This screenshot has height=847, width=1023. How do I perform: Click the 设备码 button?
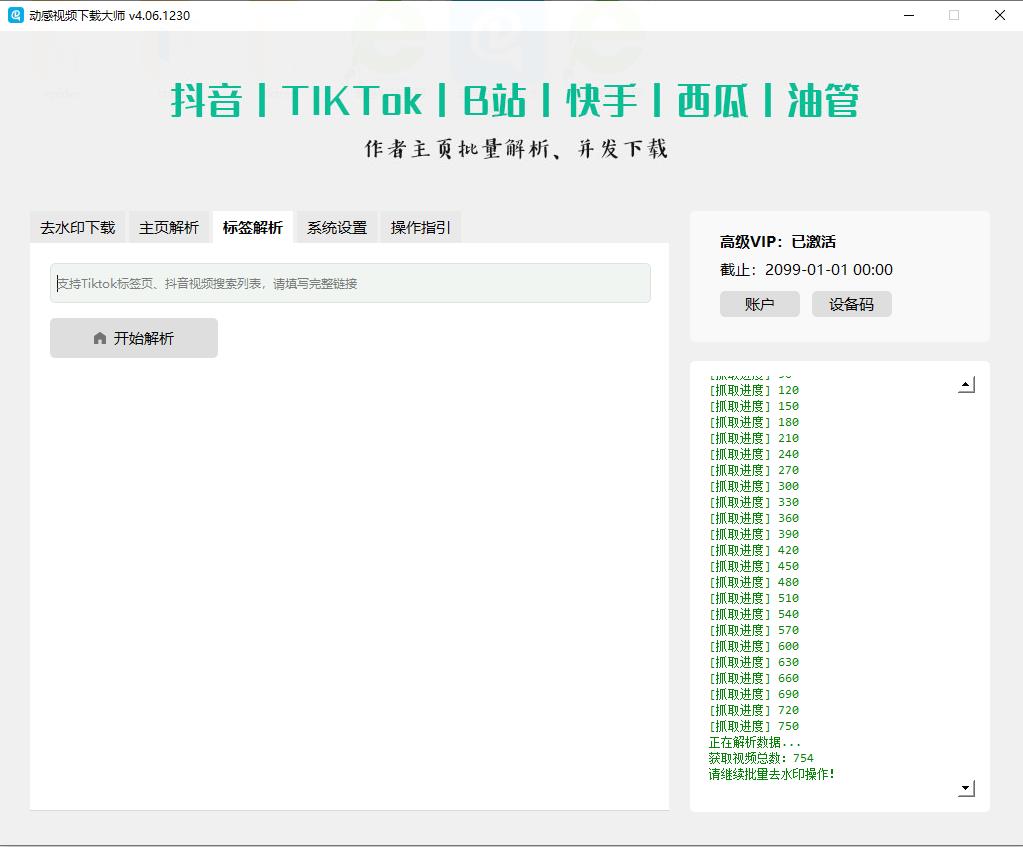coord(851,304)
